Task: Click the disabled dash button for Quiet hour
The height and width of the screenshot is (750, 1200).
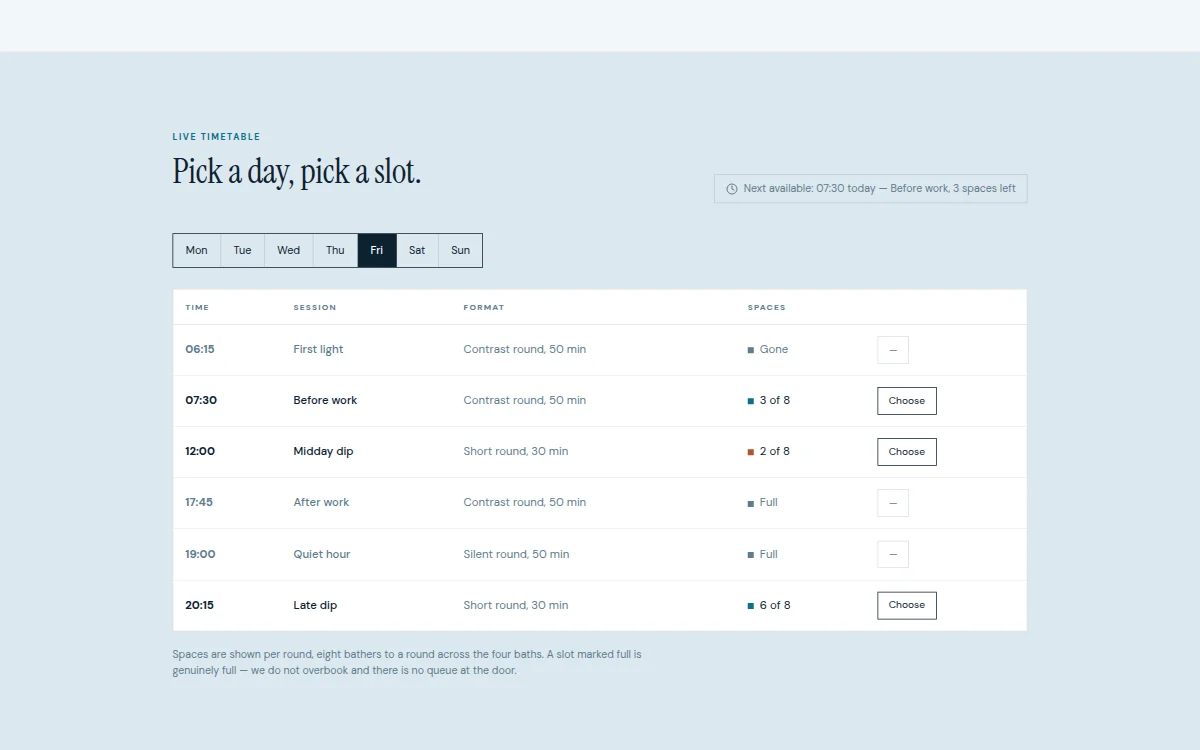Action: pos(893,554)
